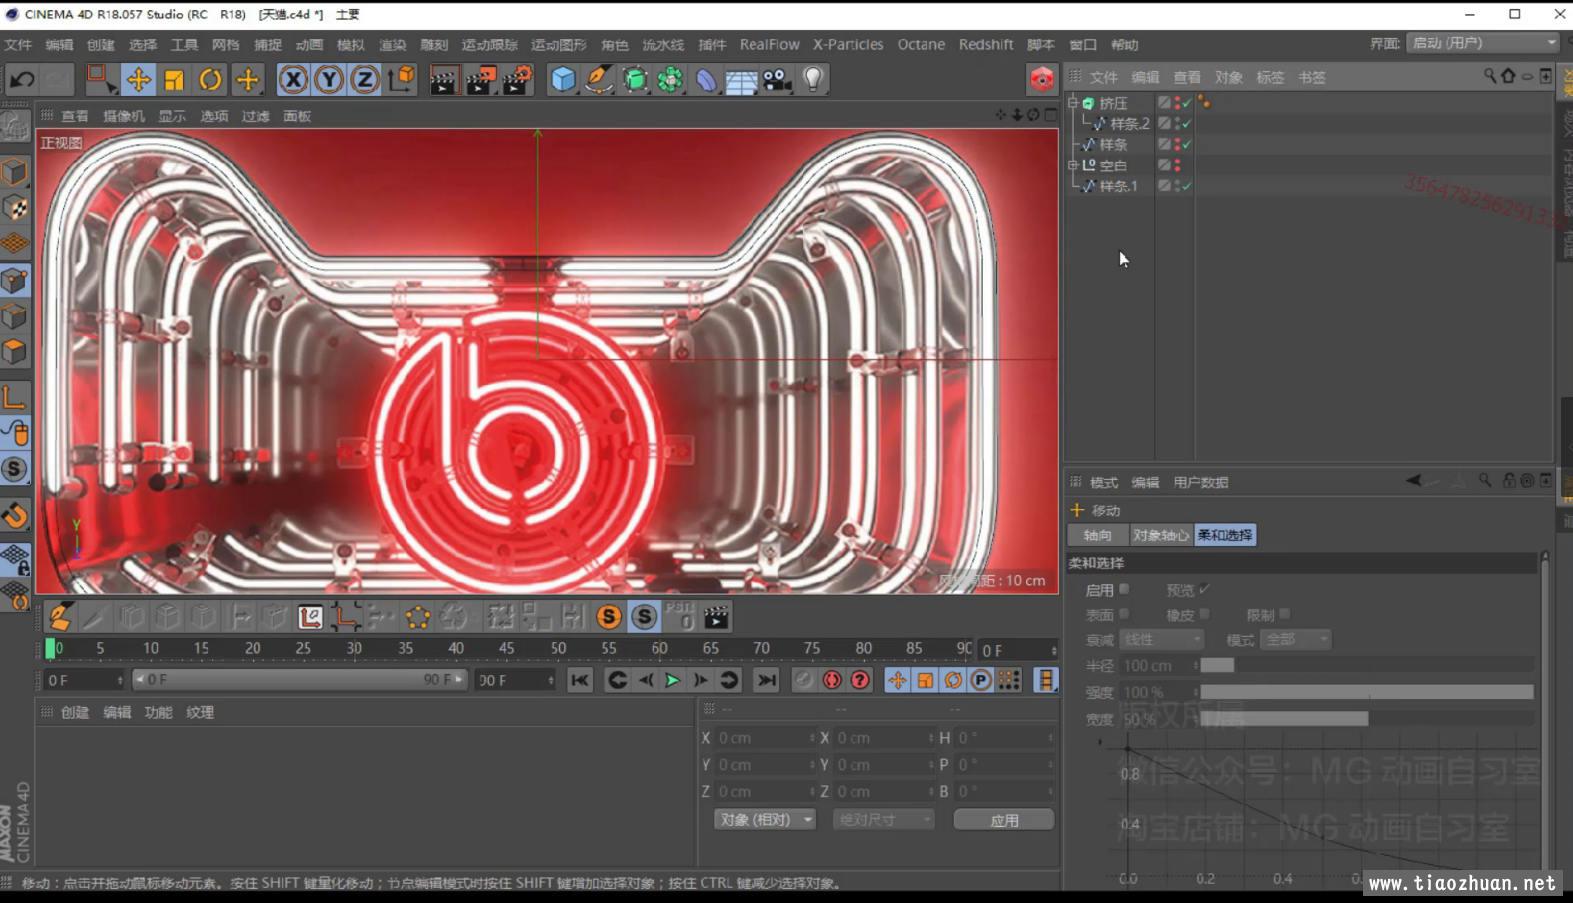Screen dimensions: 1573x903
Task: Collapse the 空白 null object tree
Action: 1073,165
